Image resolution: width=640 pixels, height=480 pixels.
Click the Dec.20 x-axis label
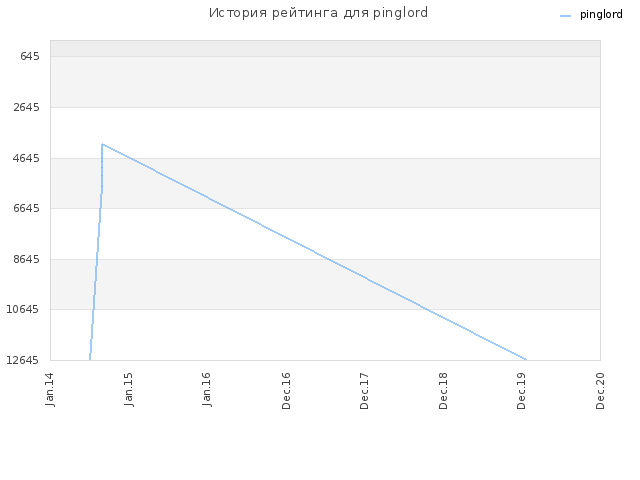(x=600, y=391)
